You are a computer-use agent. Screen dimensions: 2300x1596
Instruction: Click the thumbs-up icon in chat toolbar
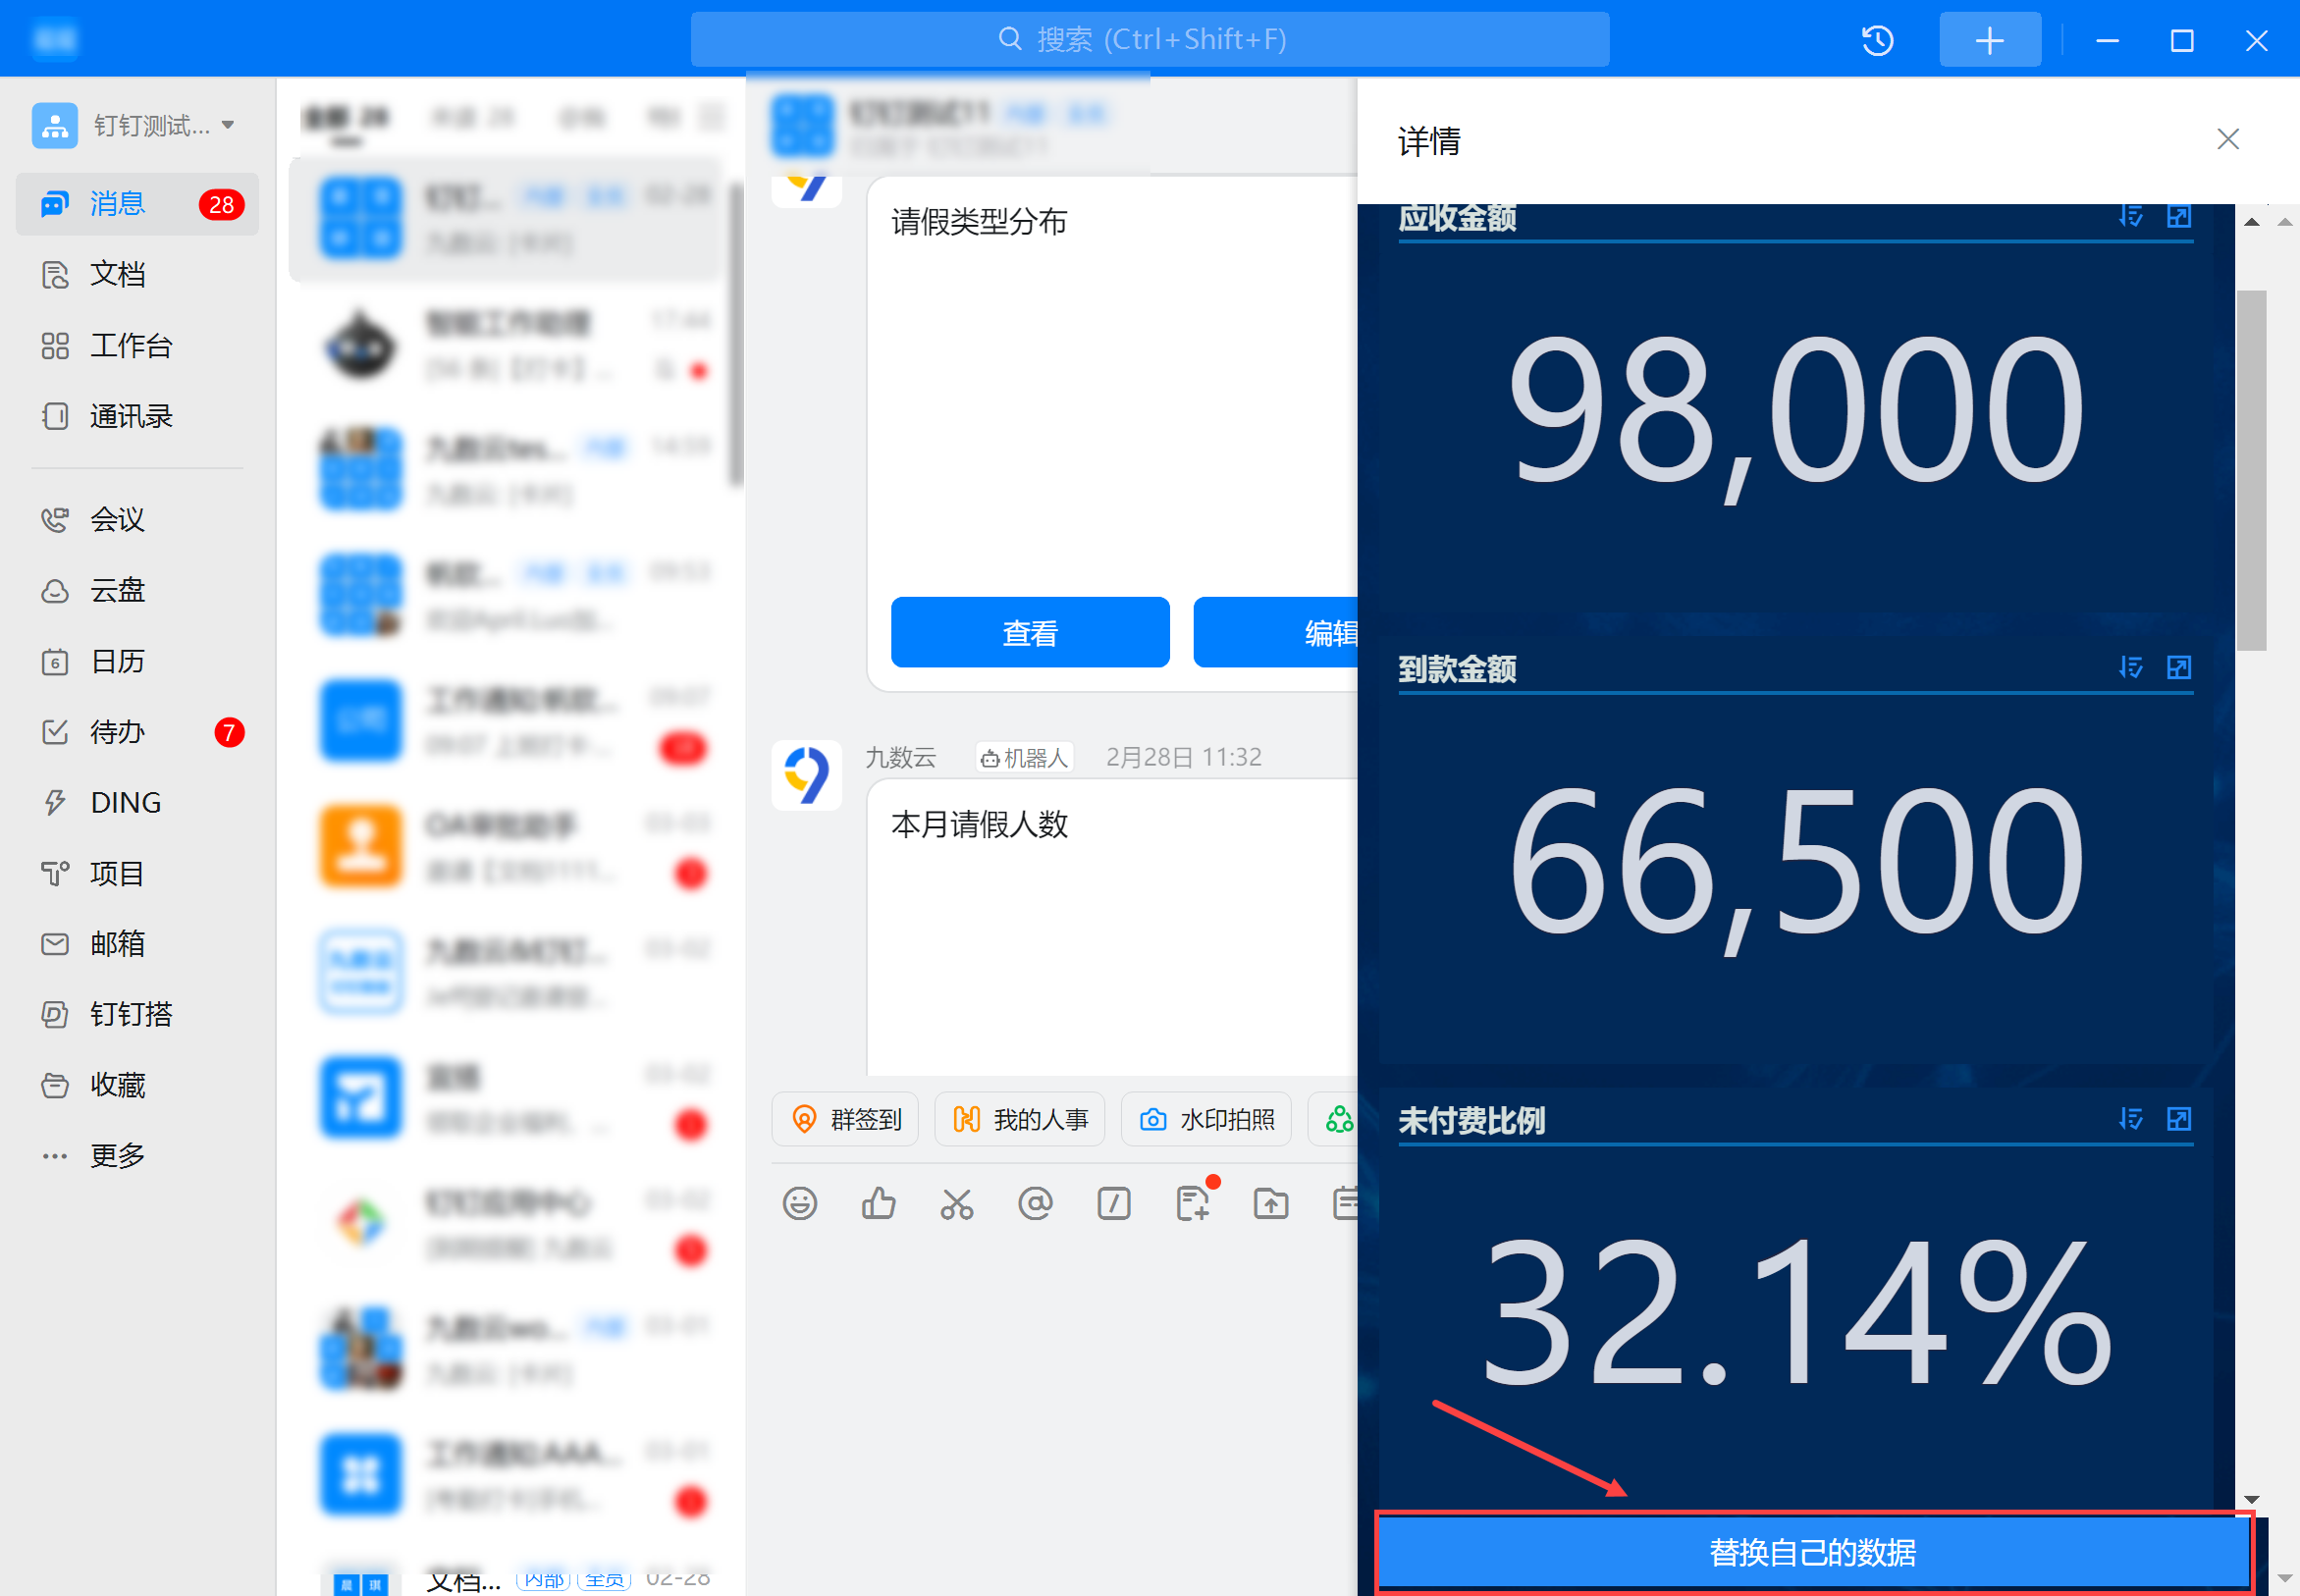point(878,1203)
